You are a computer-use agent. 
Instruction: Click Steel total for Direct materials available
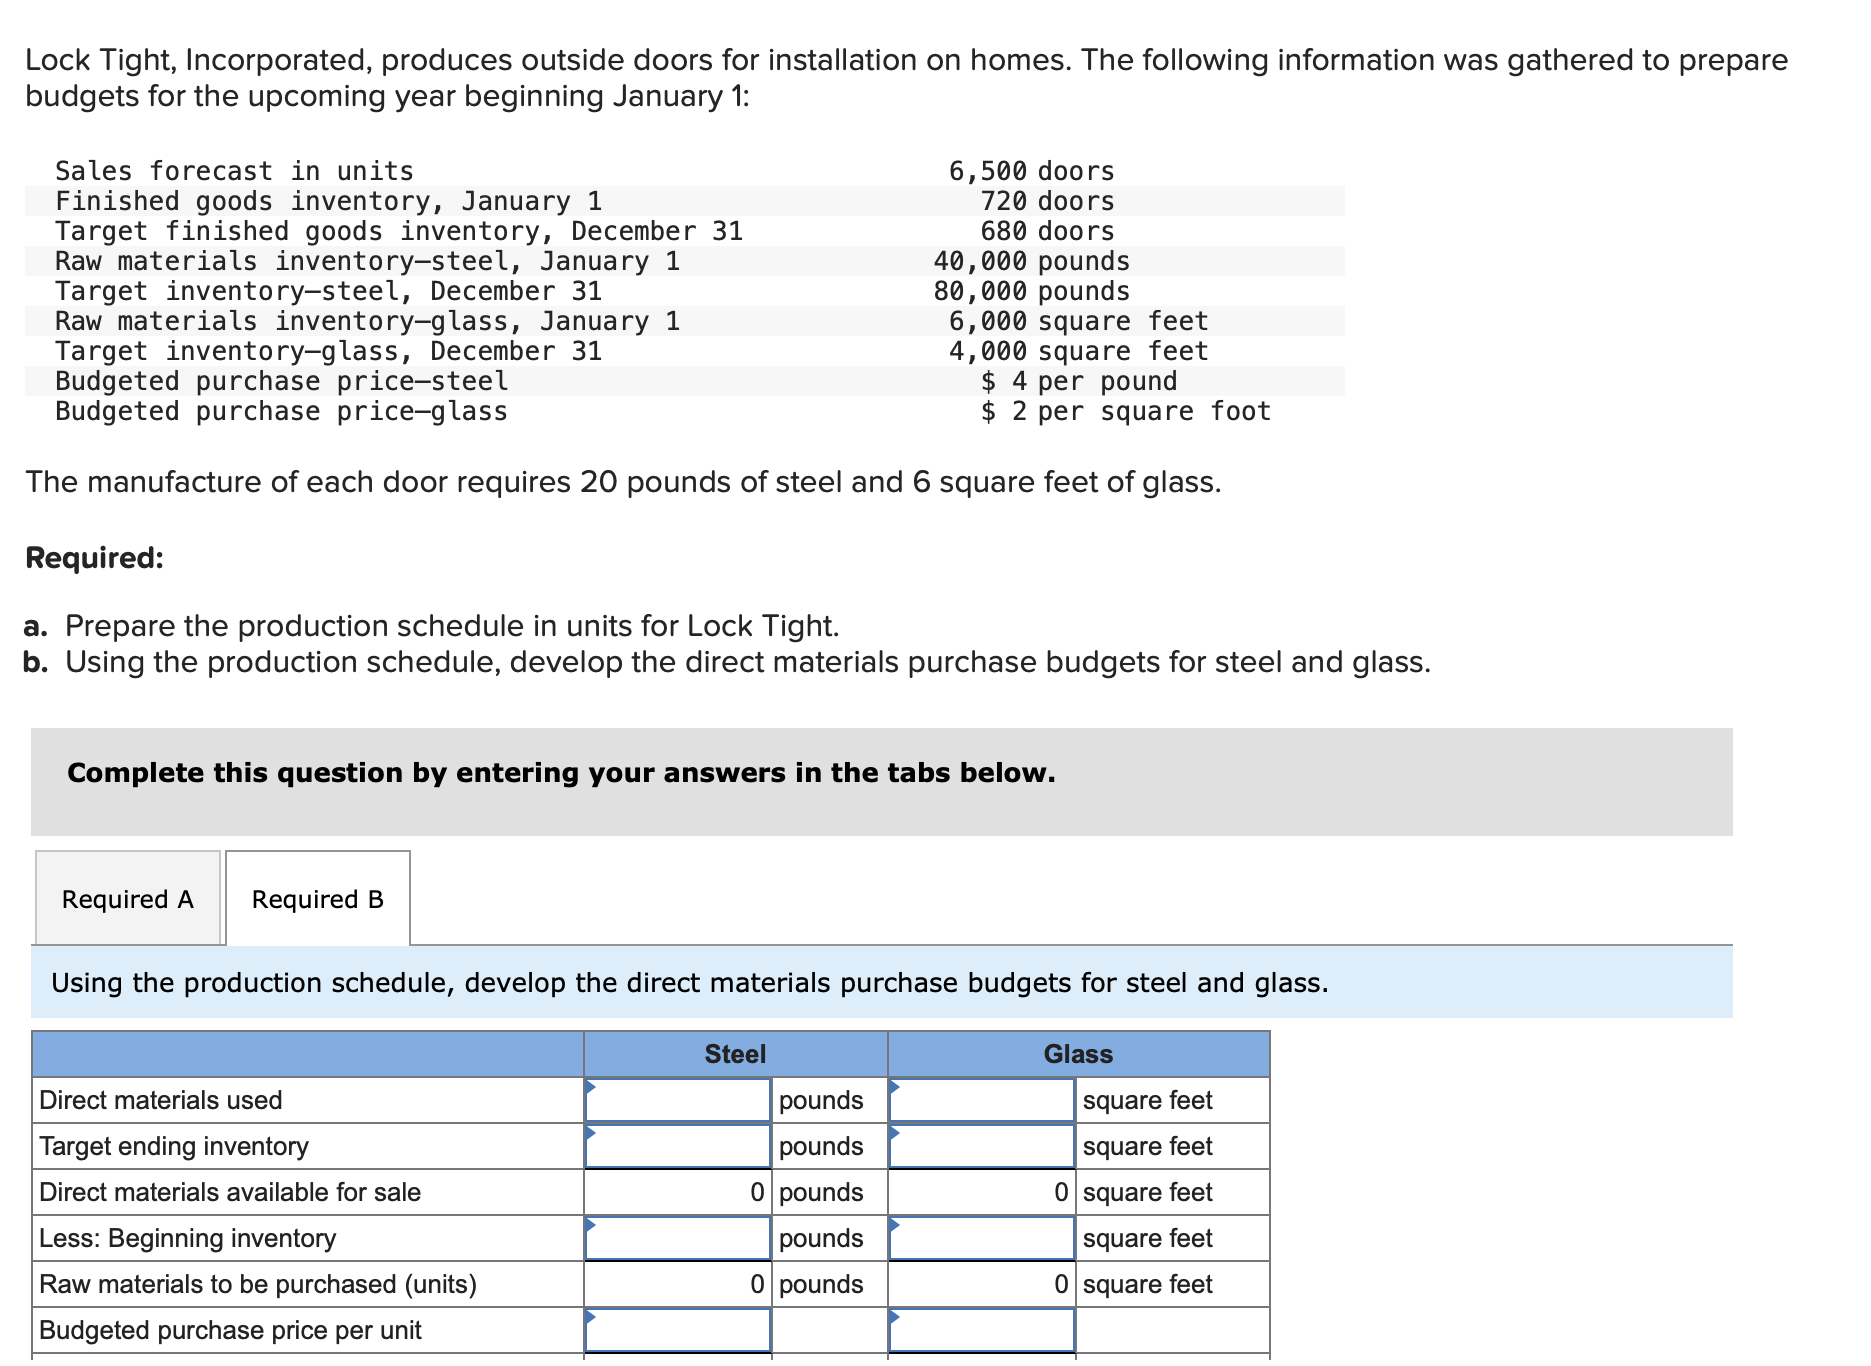click(x=678, y=1192)
